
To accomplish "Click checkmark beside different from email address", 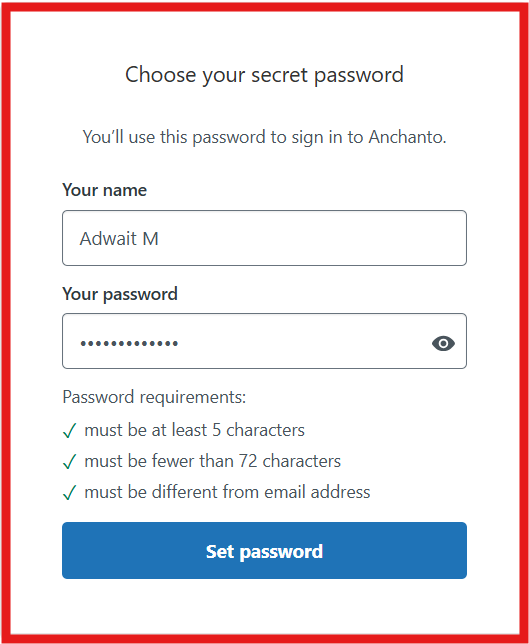I will click(x=69, y=492).
